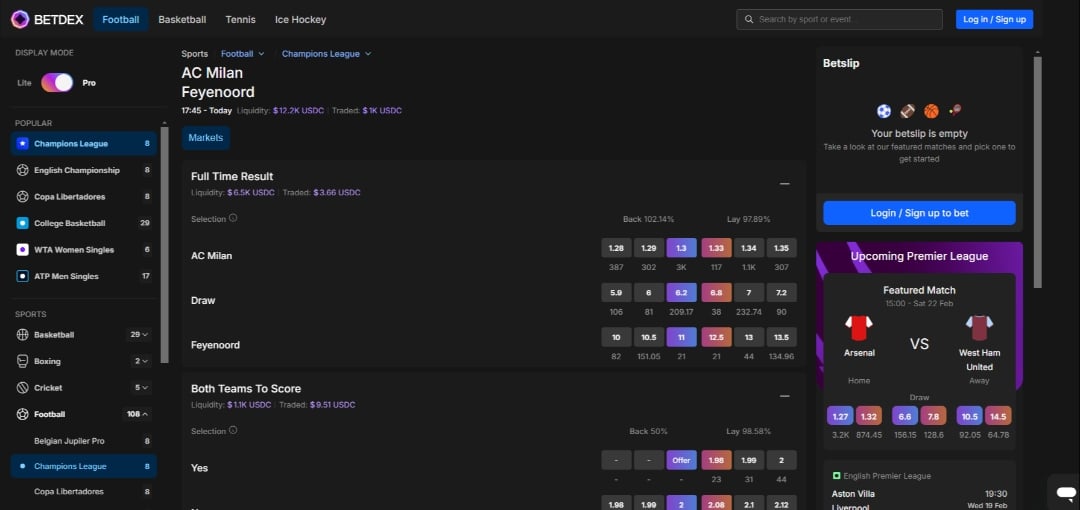Select Draw lay odds 7.2

782,292
